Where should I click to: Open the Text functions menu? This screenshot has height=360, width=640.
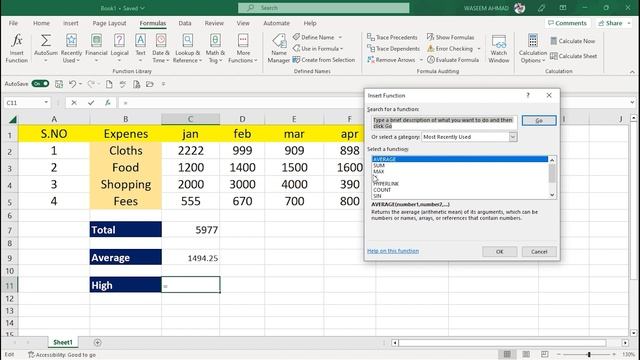(140, 48)
